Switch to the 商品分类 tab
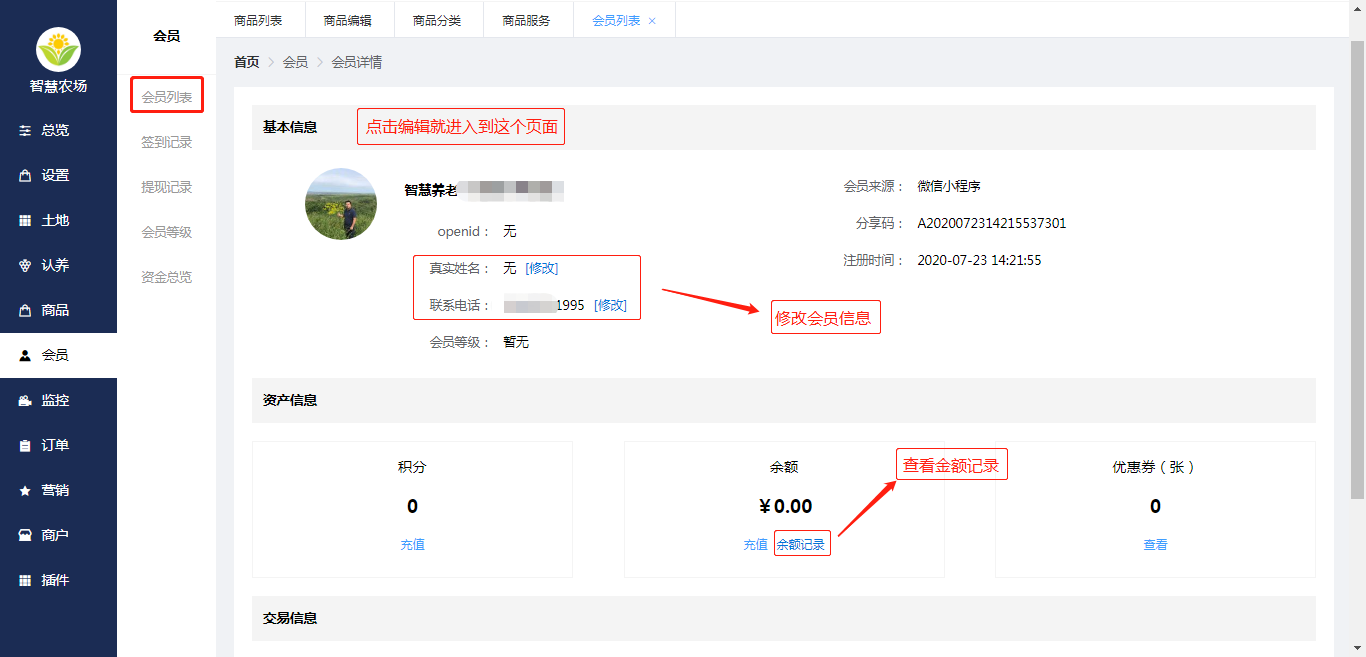Viewport: 1366px width, 657px height. point(438,20)
